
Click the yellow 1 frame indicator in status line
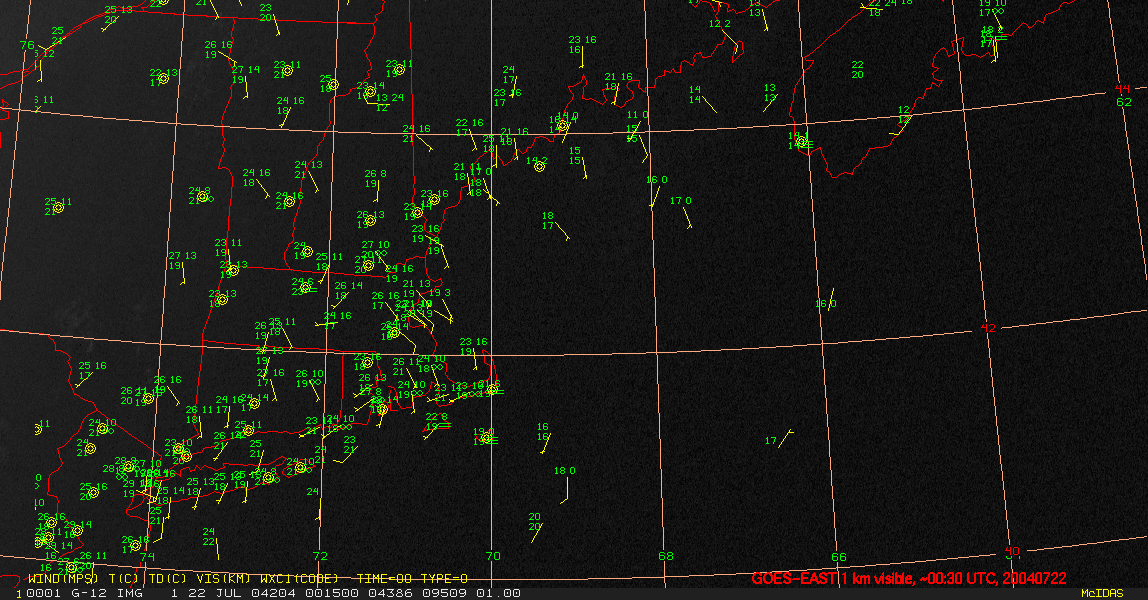coord(19,593)
